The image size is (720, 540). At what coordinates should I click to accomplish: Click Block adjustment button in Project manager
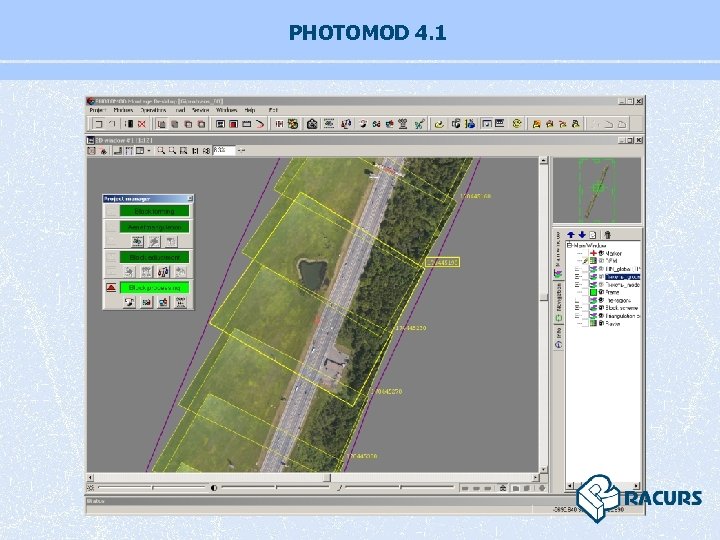pyautogui.click(x=154, y=257)
